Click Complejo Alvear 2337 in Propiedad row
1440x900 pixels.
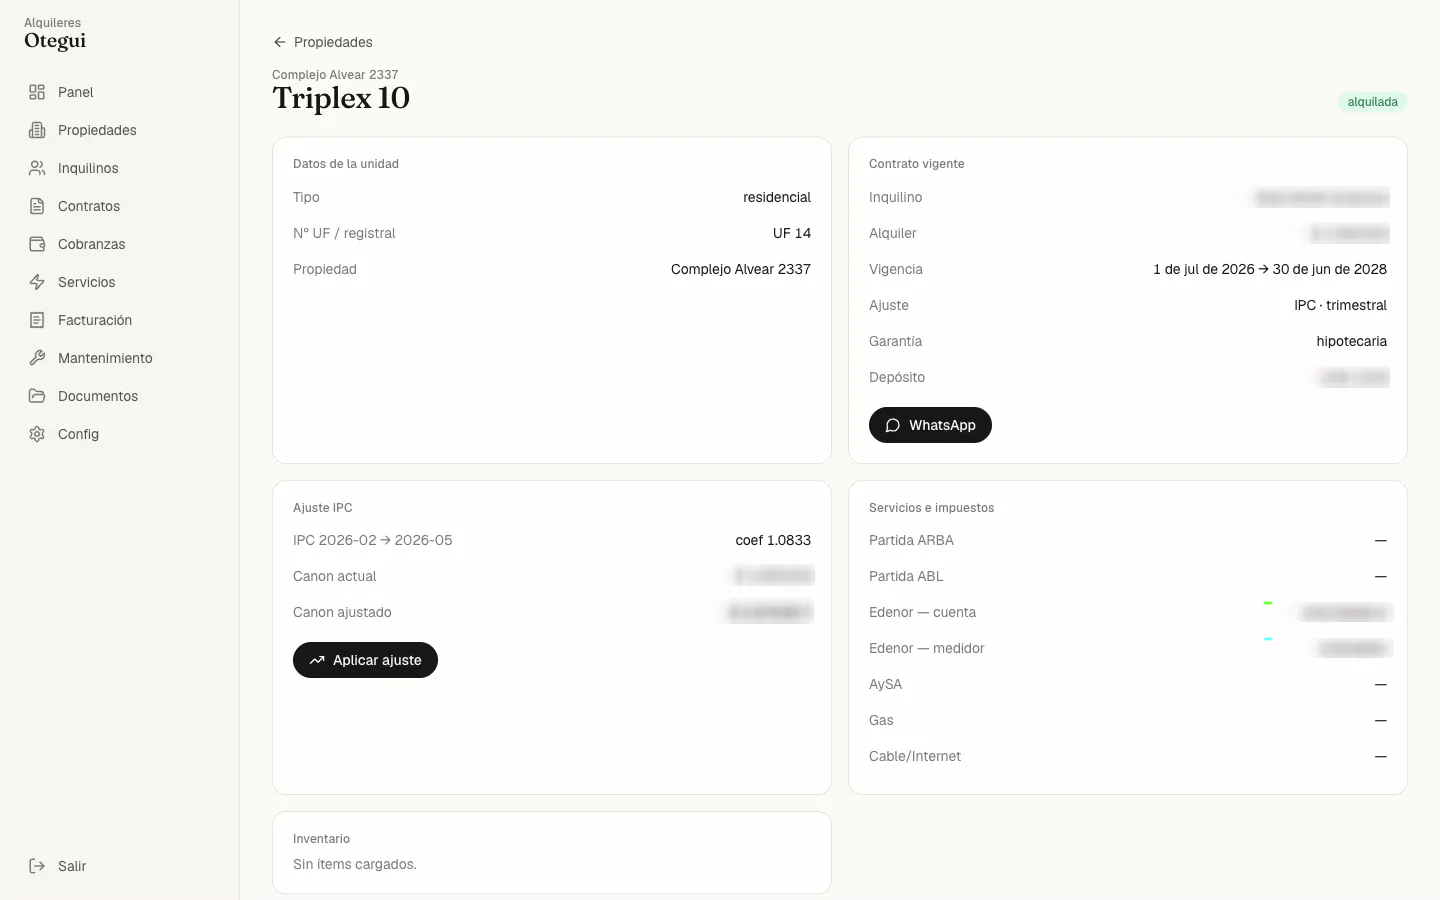[741, 269]
